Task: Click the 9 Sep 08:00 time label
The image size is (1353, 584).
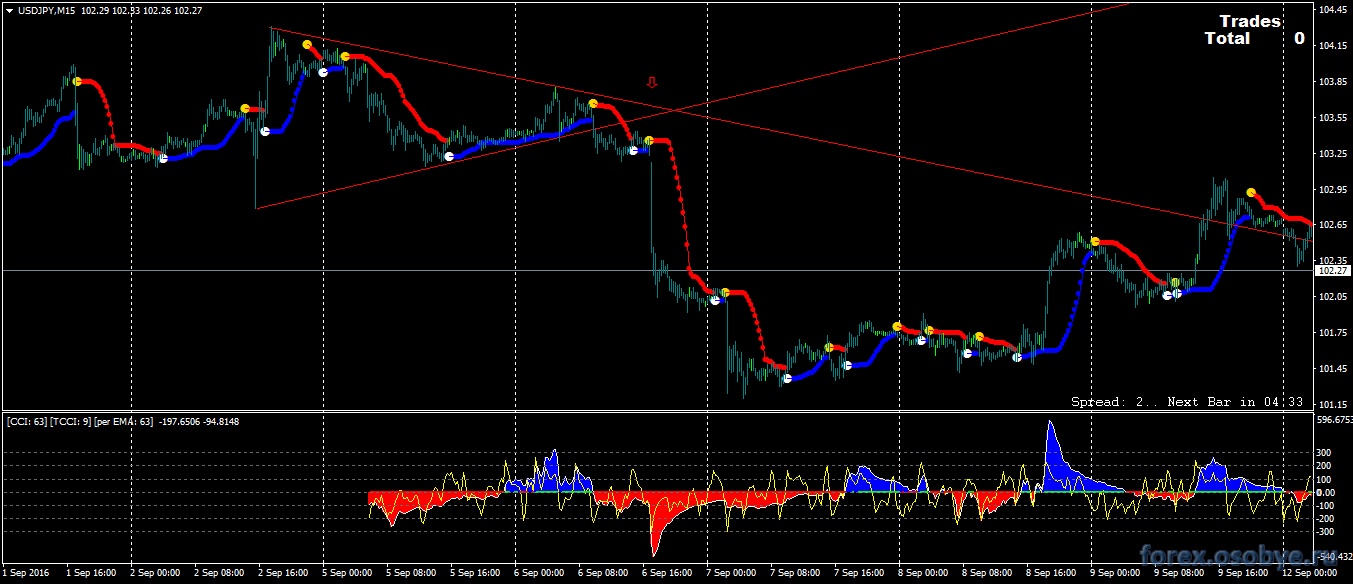Action: click(x=1180, y=574)
